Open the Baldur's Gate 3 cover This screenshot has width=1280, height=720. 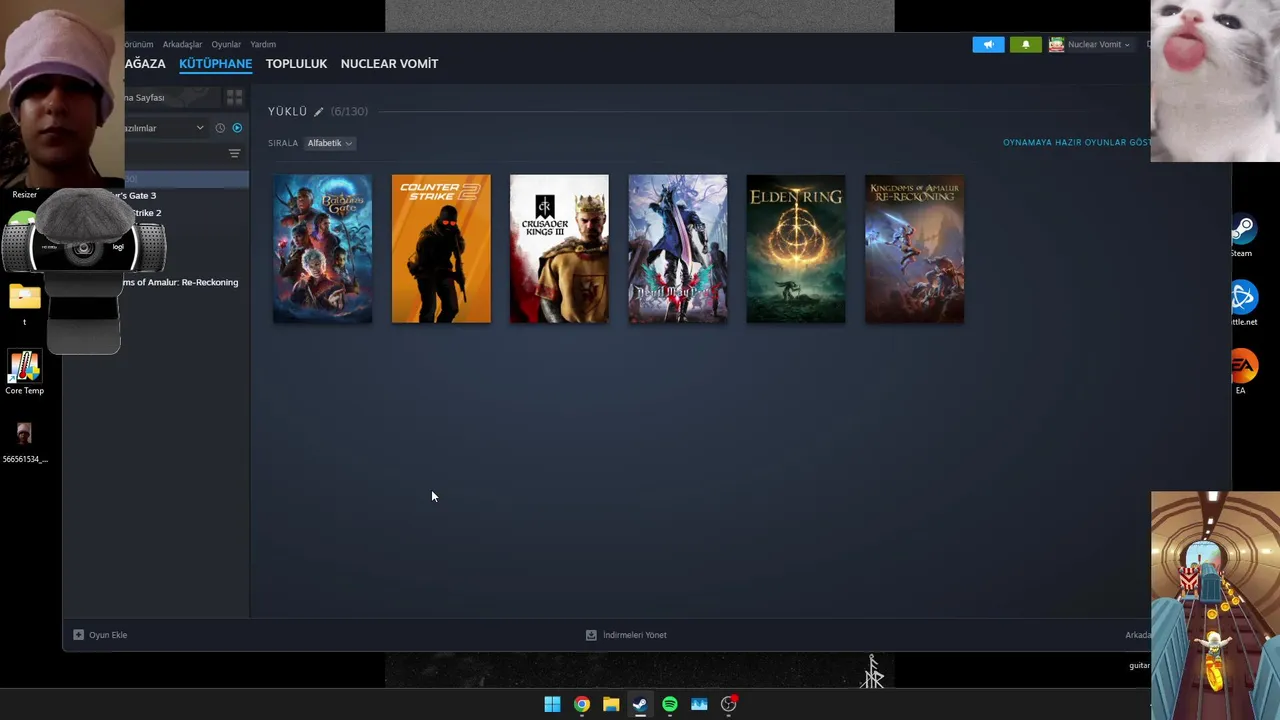tap(322, 249)
